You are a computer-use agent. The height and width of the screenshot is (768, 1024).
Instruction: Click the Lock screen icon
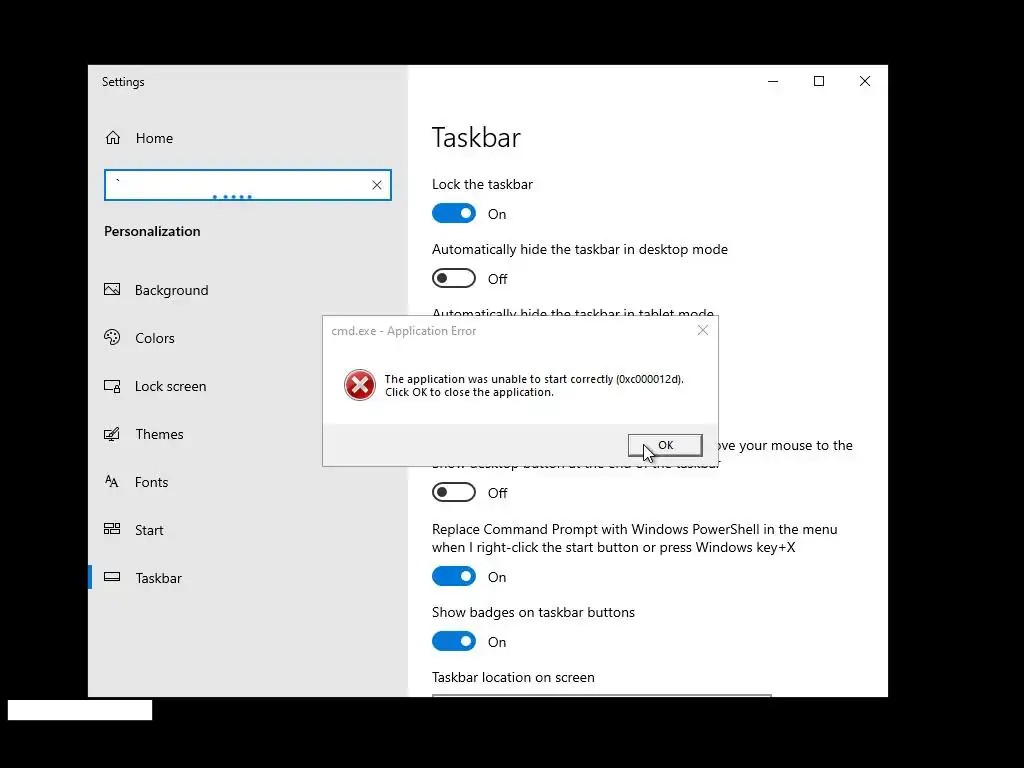112,386
